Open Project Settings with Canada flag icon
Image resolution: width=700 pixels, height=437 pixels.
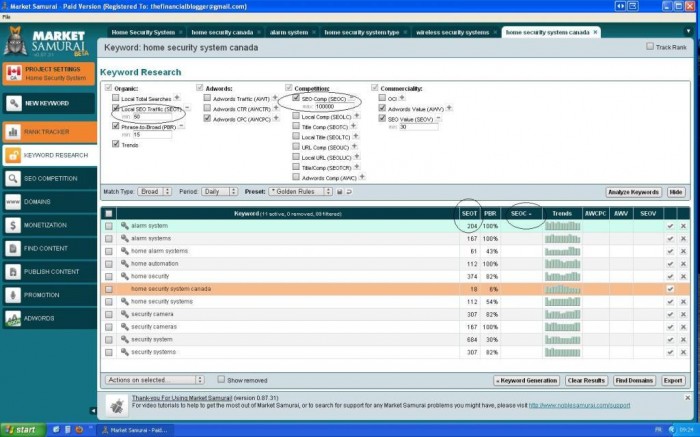pyautogui.click(x=49, y=74)
